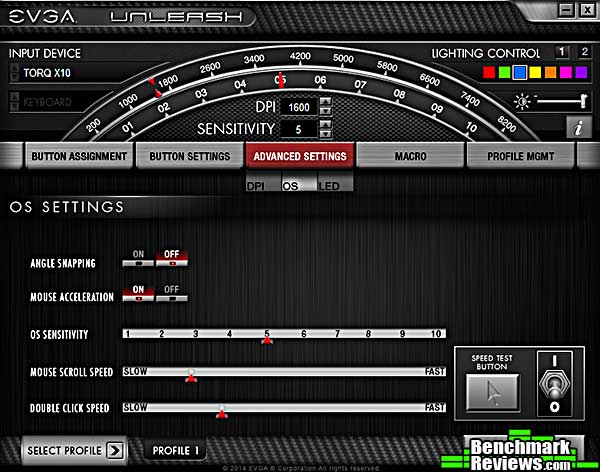This screenshot has height=472, width=600.
Task: Turn Angle Snapping ON
Action: tap(137, 261)
